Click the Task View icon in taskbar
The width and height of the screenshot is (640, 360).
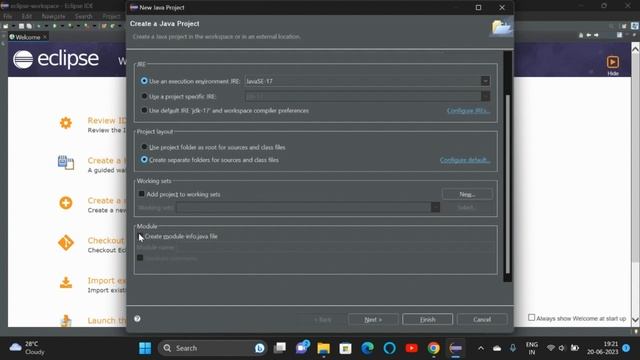click(x=280, y=348)
